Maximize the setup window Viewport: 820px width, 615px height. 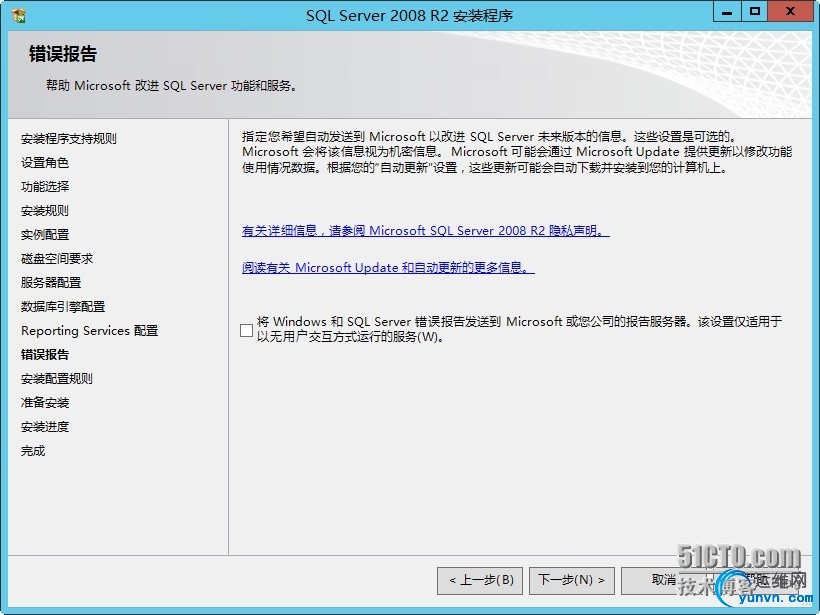click(755, 12)
